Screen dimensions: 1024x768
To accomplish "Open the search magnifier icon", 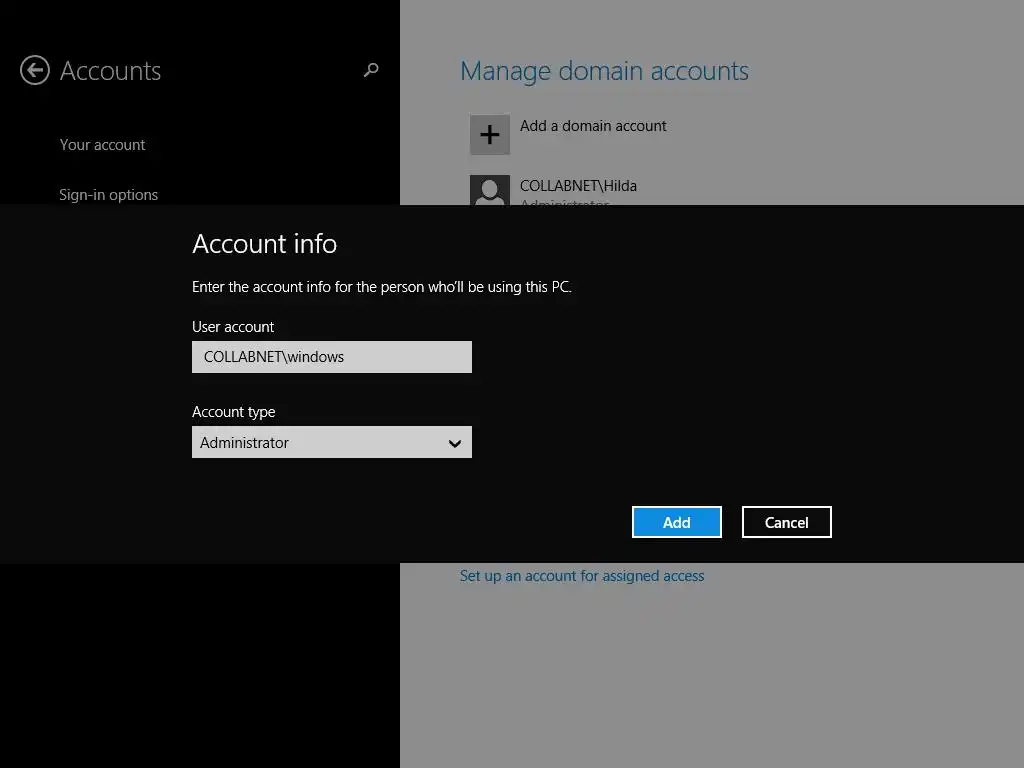I will [x=371, y=70].
